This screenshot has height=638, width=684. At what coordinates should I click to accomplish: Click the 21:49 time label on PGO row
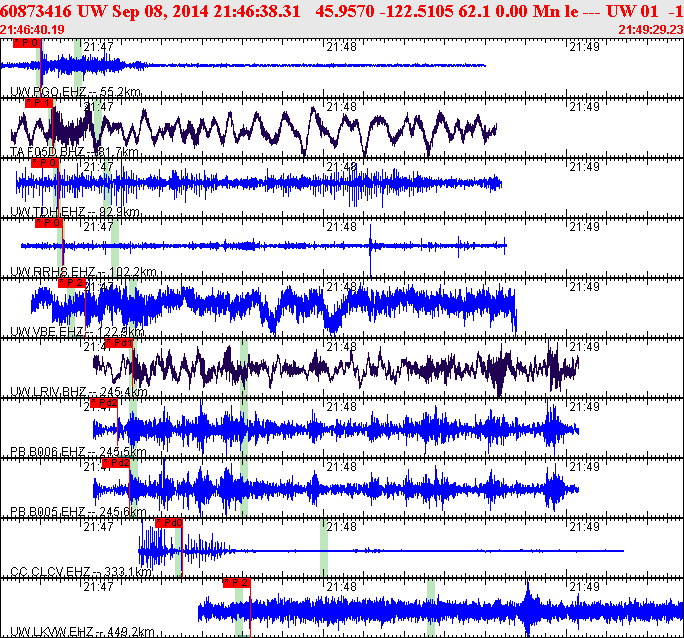click(585, 47)
